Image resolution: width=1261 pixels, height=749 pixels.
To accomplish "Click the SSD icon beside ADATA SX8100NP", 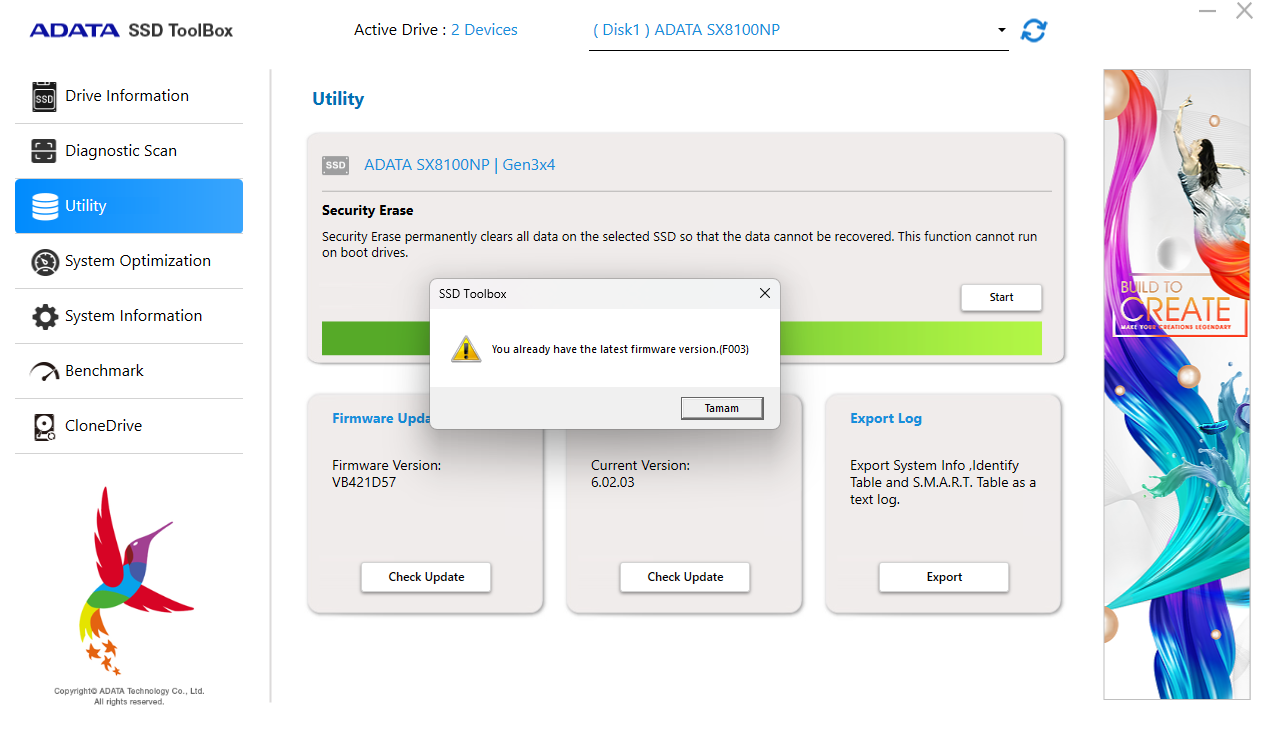I will (x=335, y=165).
